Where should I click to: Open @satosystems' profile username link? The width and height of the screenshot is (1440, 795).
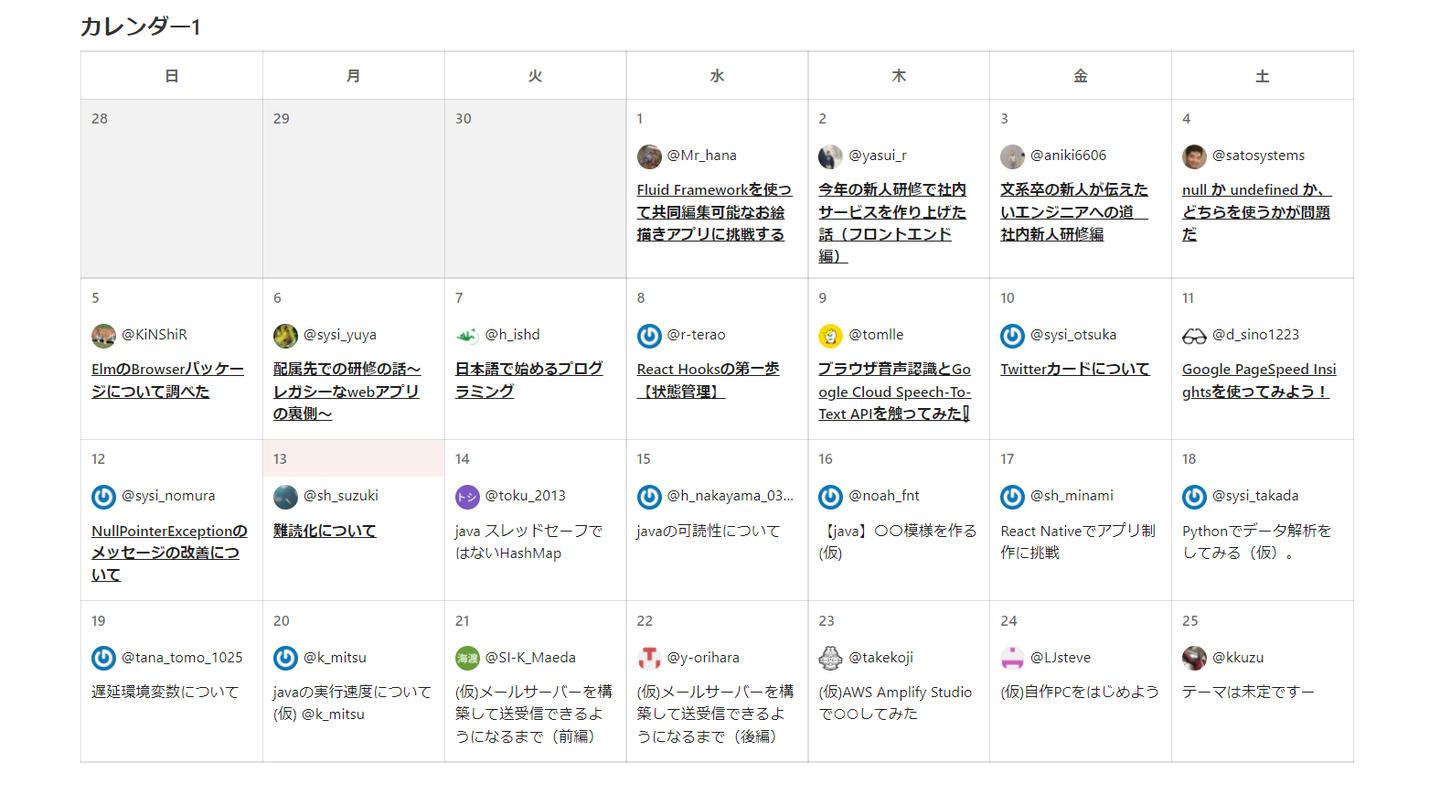[1258, 156]
